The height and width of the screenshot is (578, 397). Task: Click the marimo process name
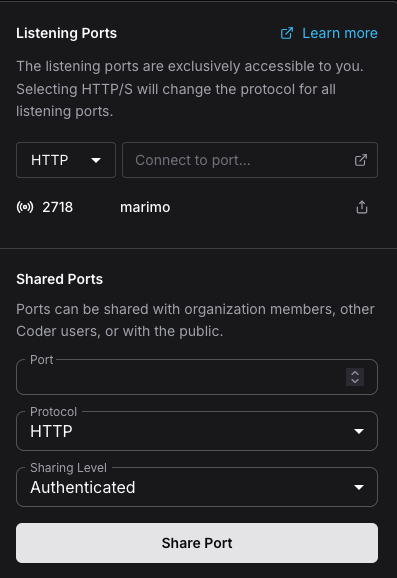click(x=145, y=207)
